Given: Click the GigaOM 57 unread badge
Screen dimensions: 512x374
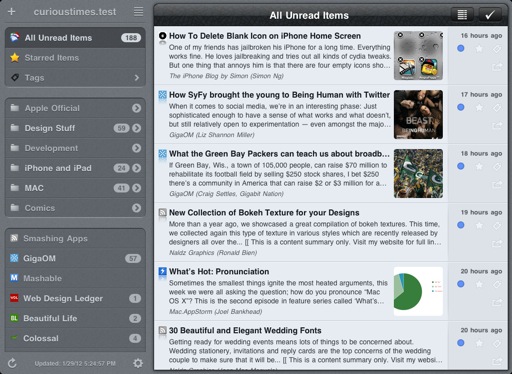Looking at the screenshot, I should click(x=133, y=258).
